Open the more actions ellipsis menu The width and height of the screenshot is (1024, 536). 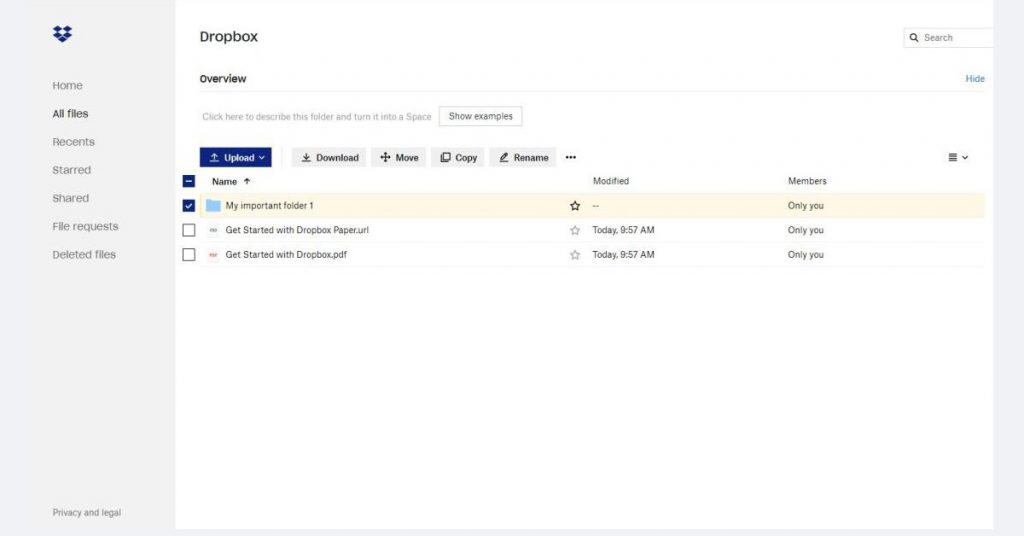pyautogui.click(x=571, y=157)
